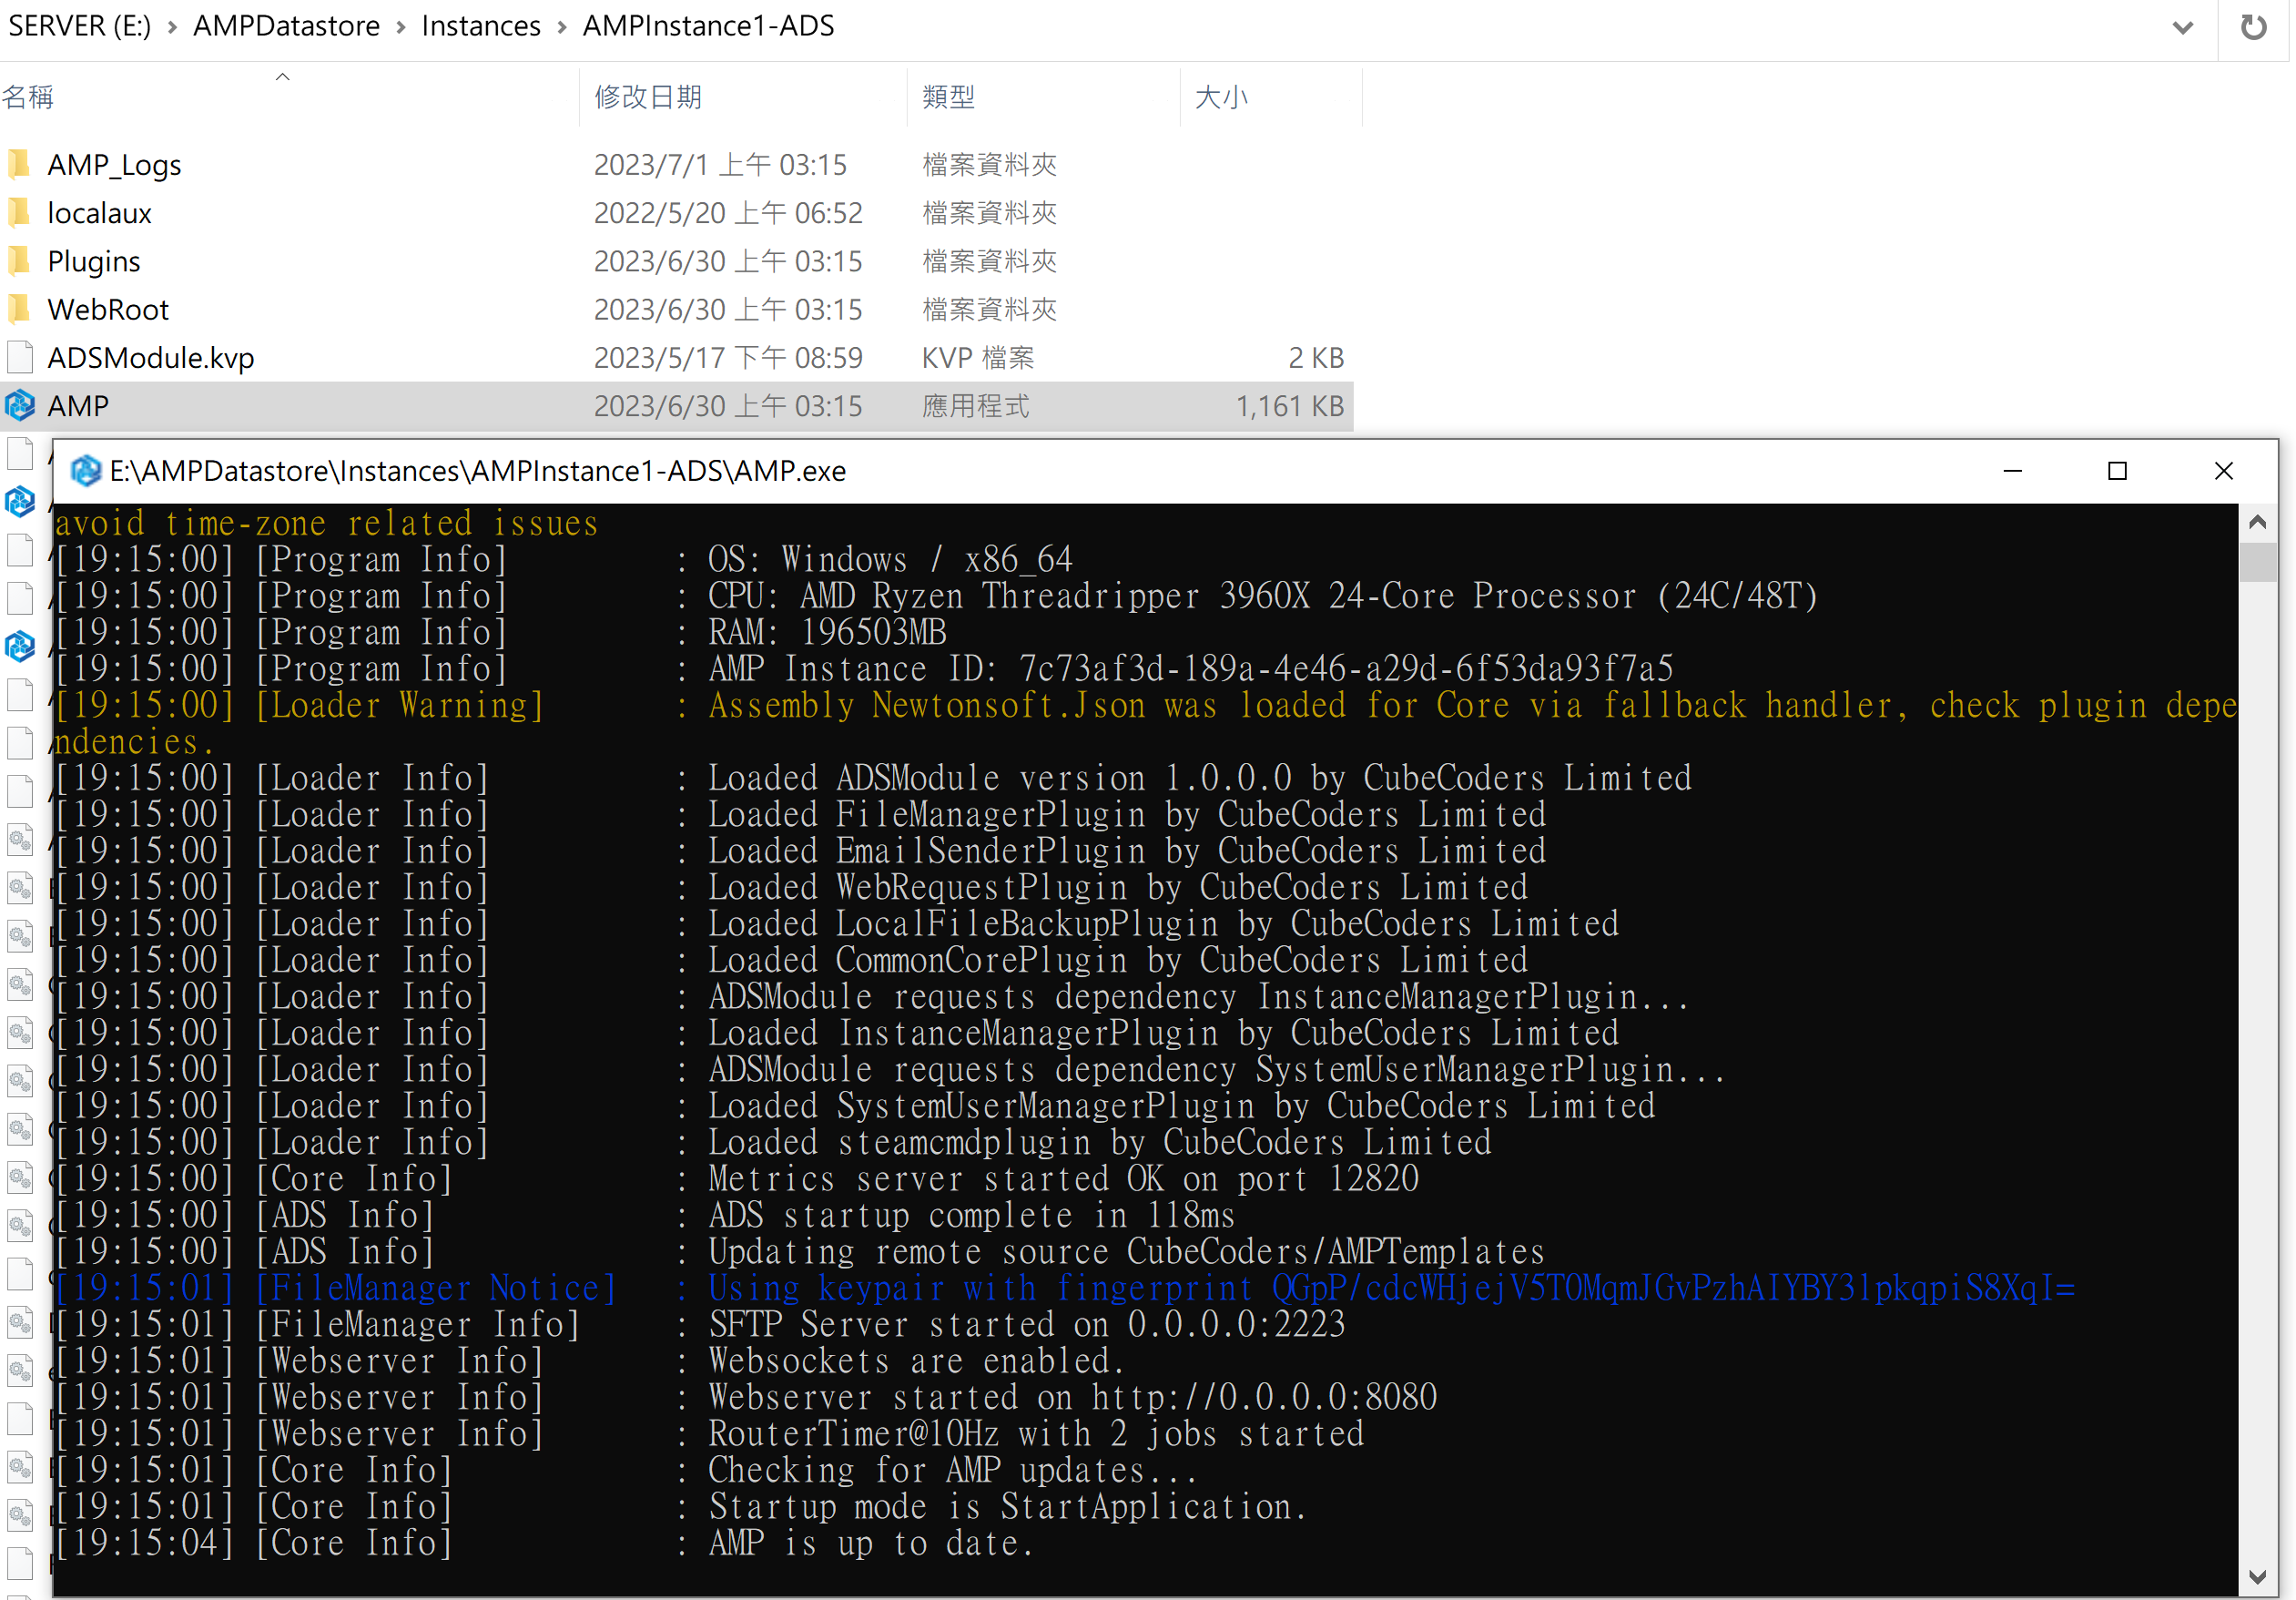The image size is (2296, 1600).
Task: Select the AMP application row name
Action: tap(78, 405)
